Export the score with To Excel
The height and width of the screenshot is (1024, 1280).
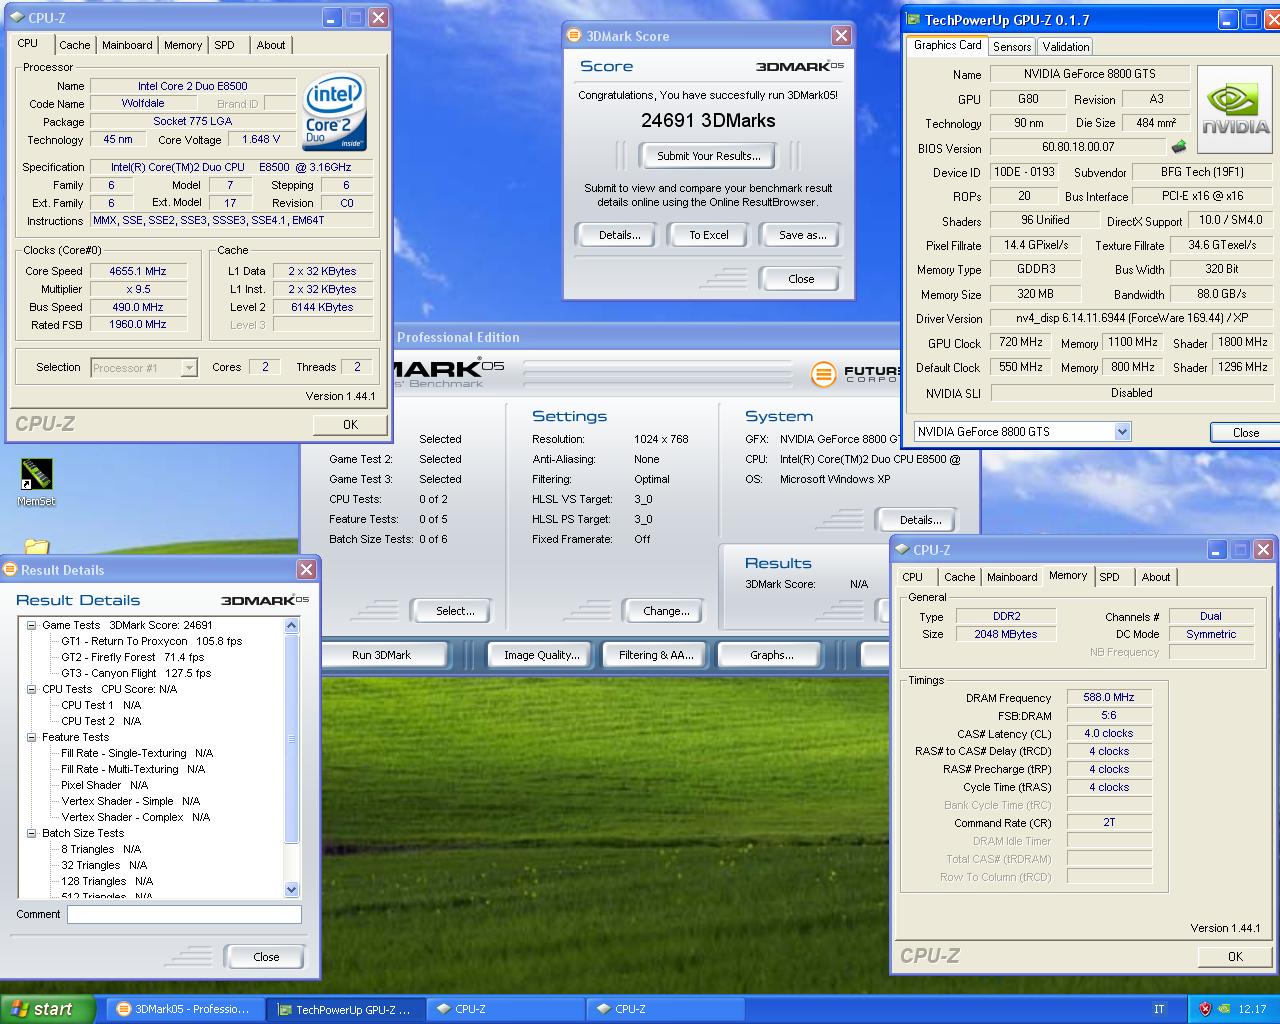(x=709, y=235)
